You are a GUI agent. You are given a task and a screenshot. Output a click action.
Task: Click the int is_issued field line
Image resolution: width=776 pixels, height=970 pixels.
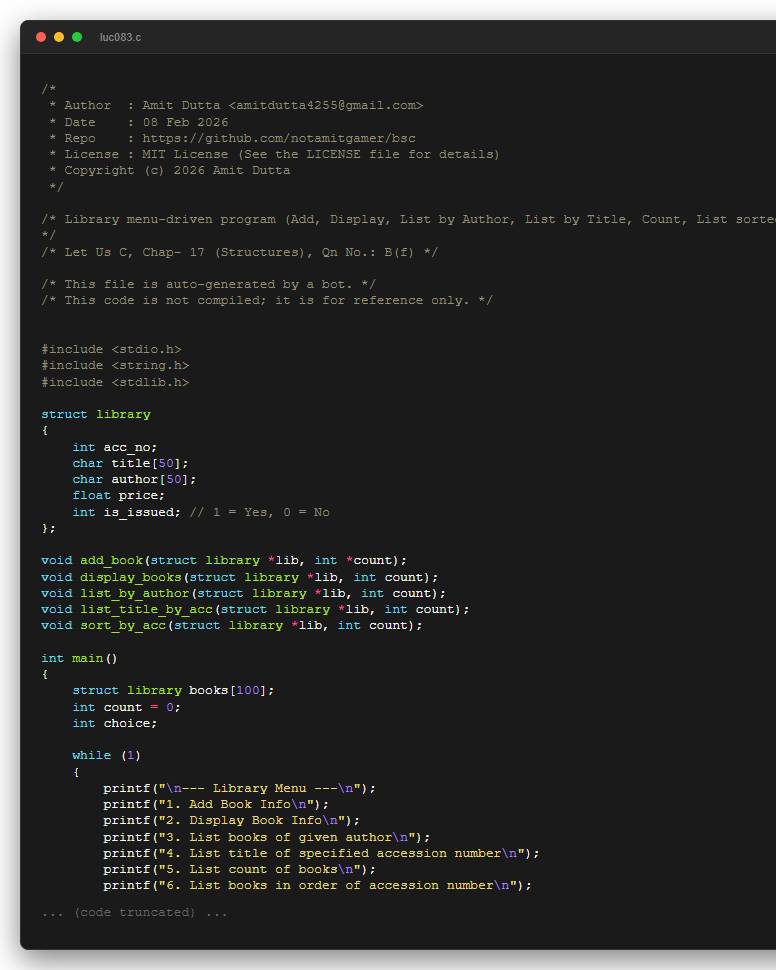pos(201,512)
